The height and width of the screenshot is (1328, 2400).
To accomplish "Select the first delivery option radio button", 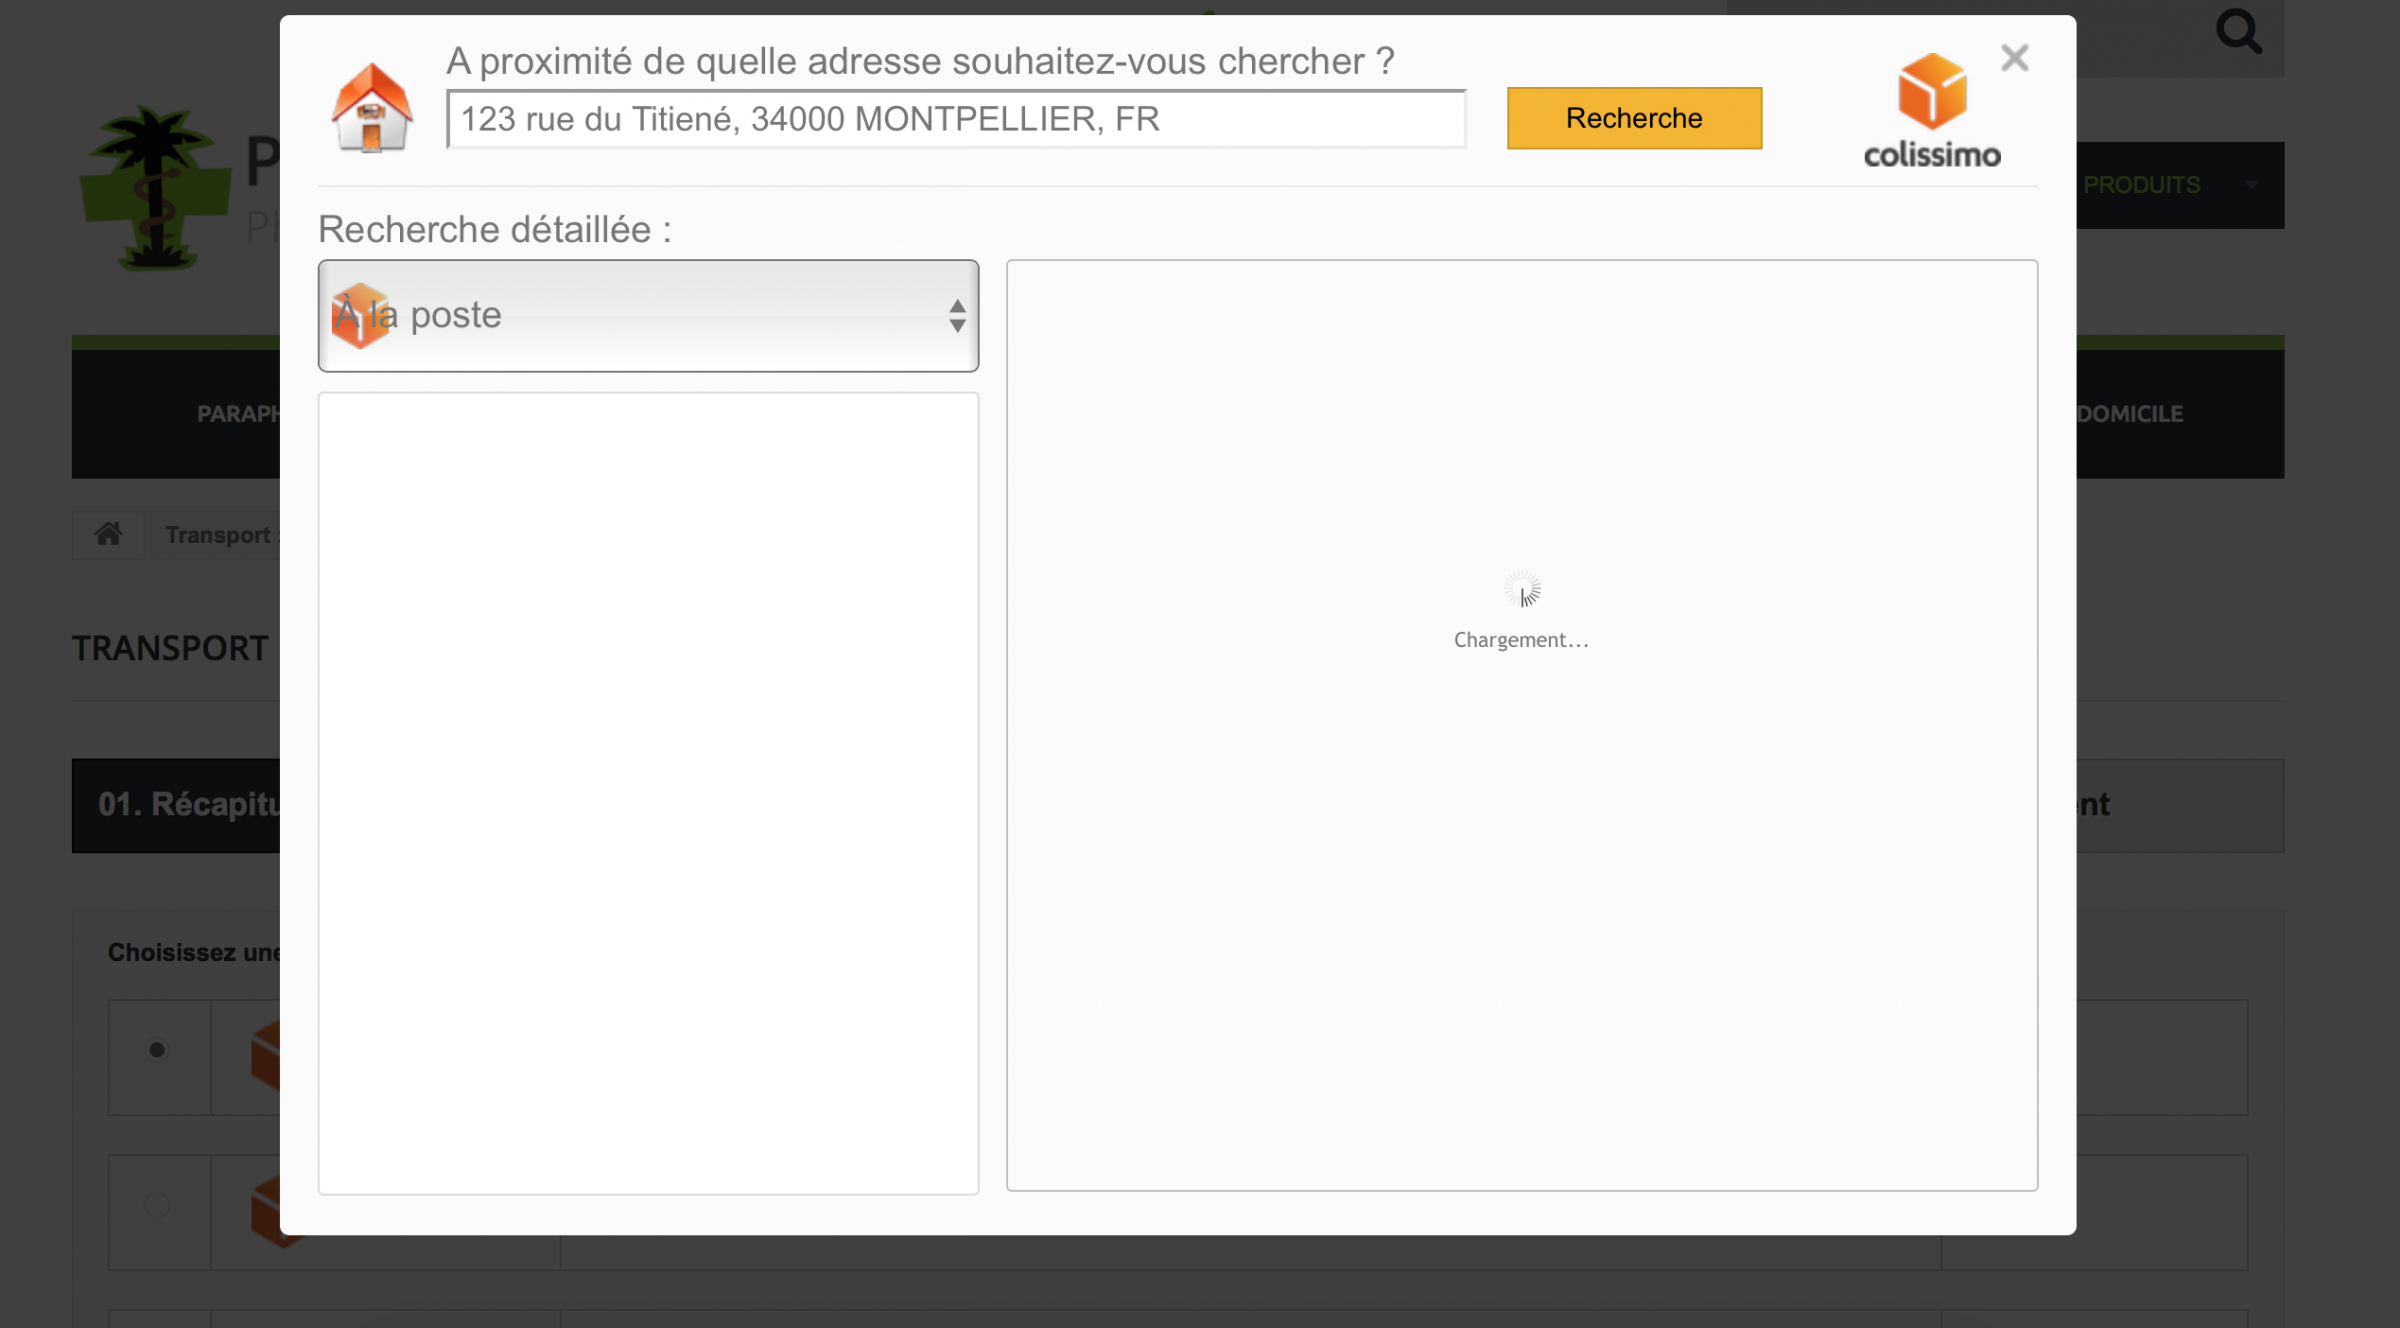I will click(x=157, y=1050).
